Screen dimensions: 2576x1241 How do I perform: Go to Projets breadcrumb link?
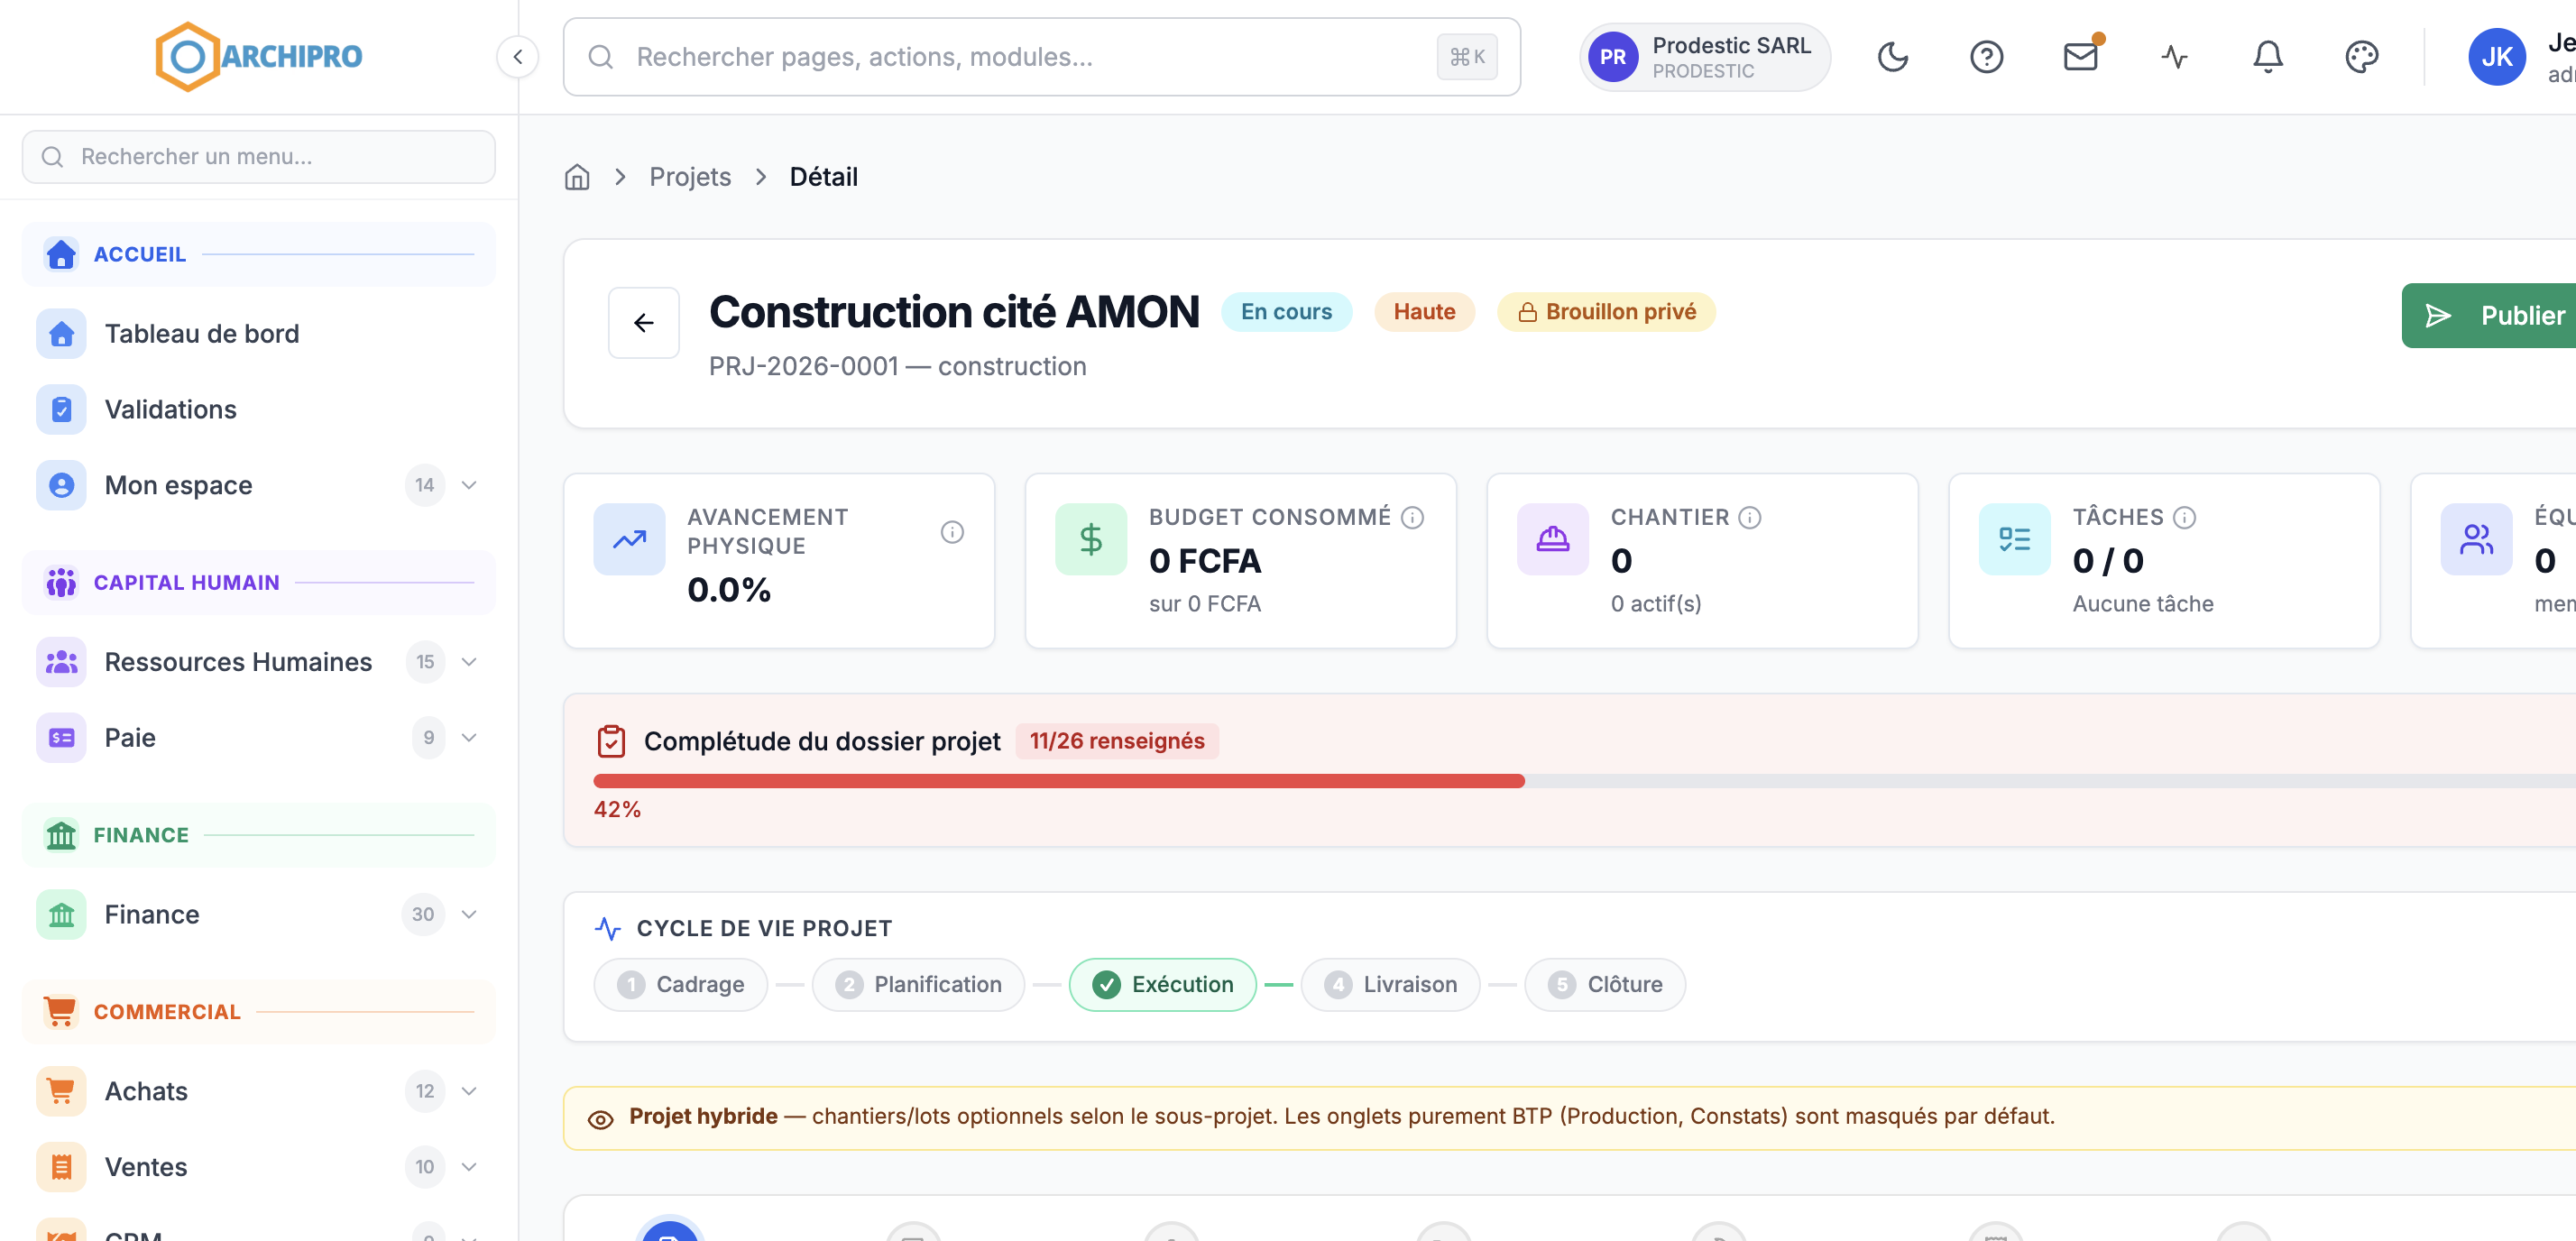point(690,177)
